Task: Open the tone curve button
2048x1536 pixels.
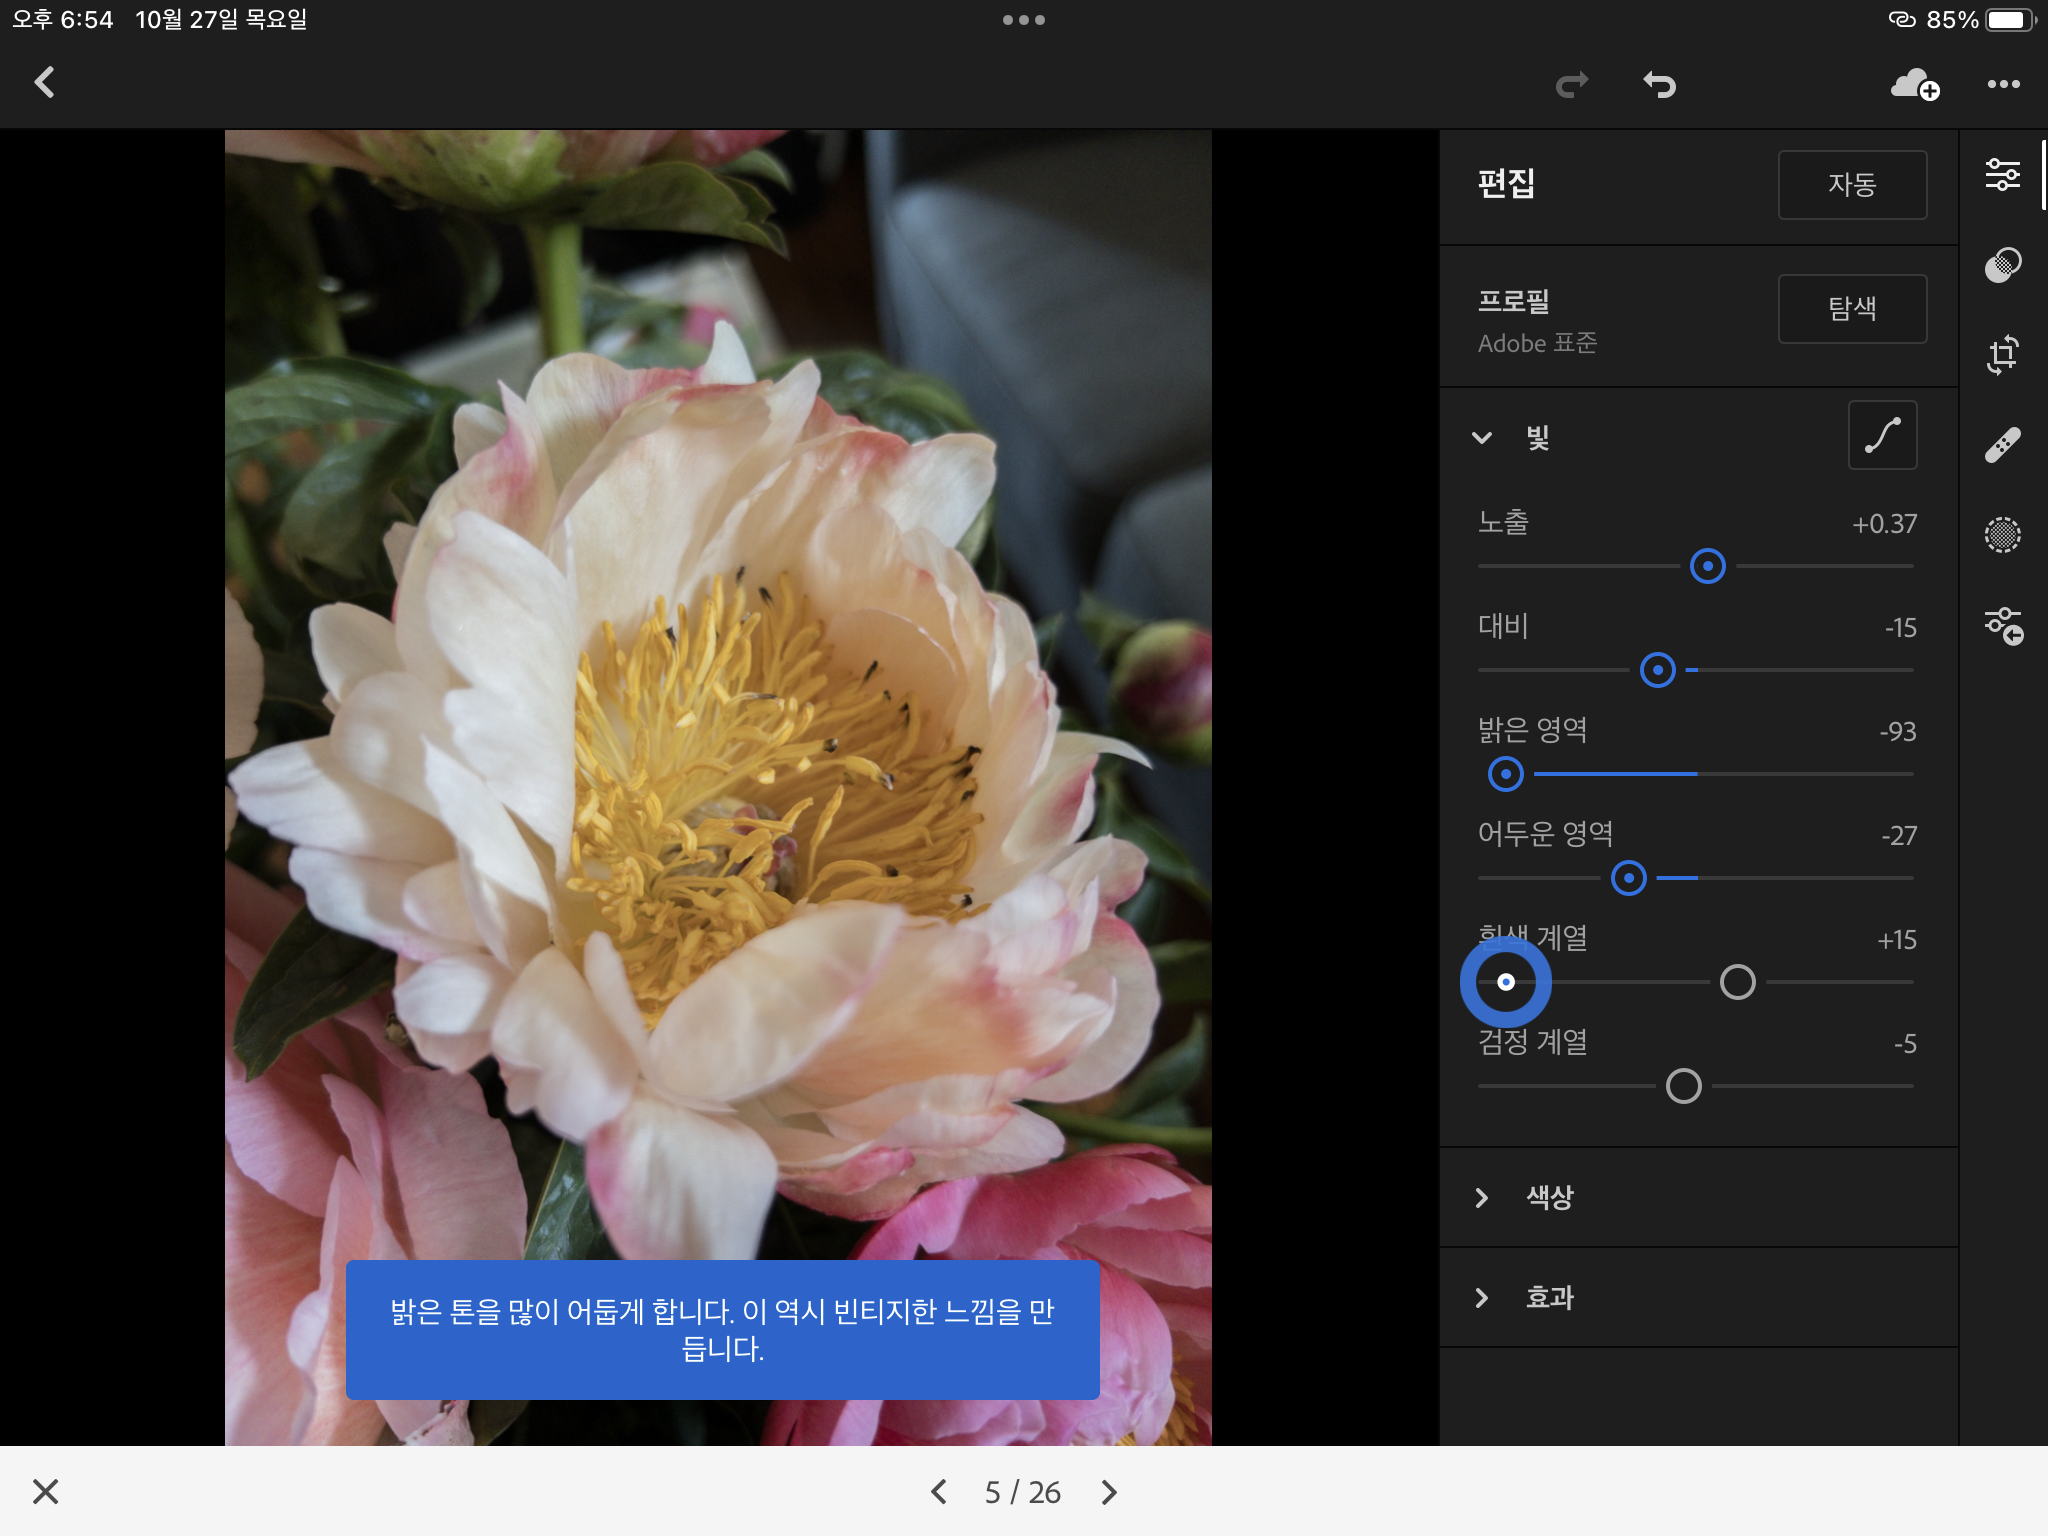Action: 1882,436
